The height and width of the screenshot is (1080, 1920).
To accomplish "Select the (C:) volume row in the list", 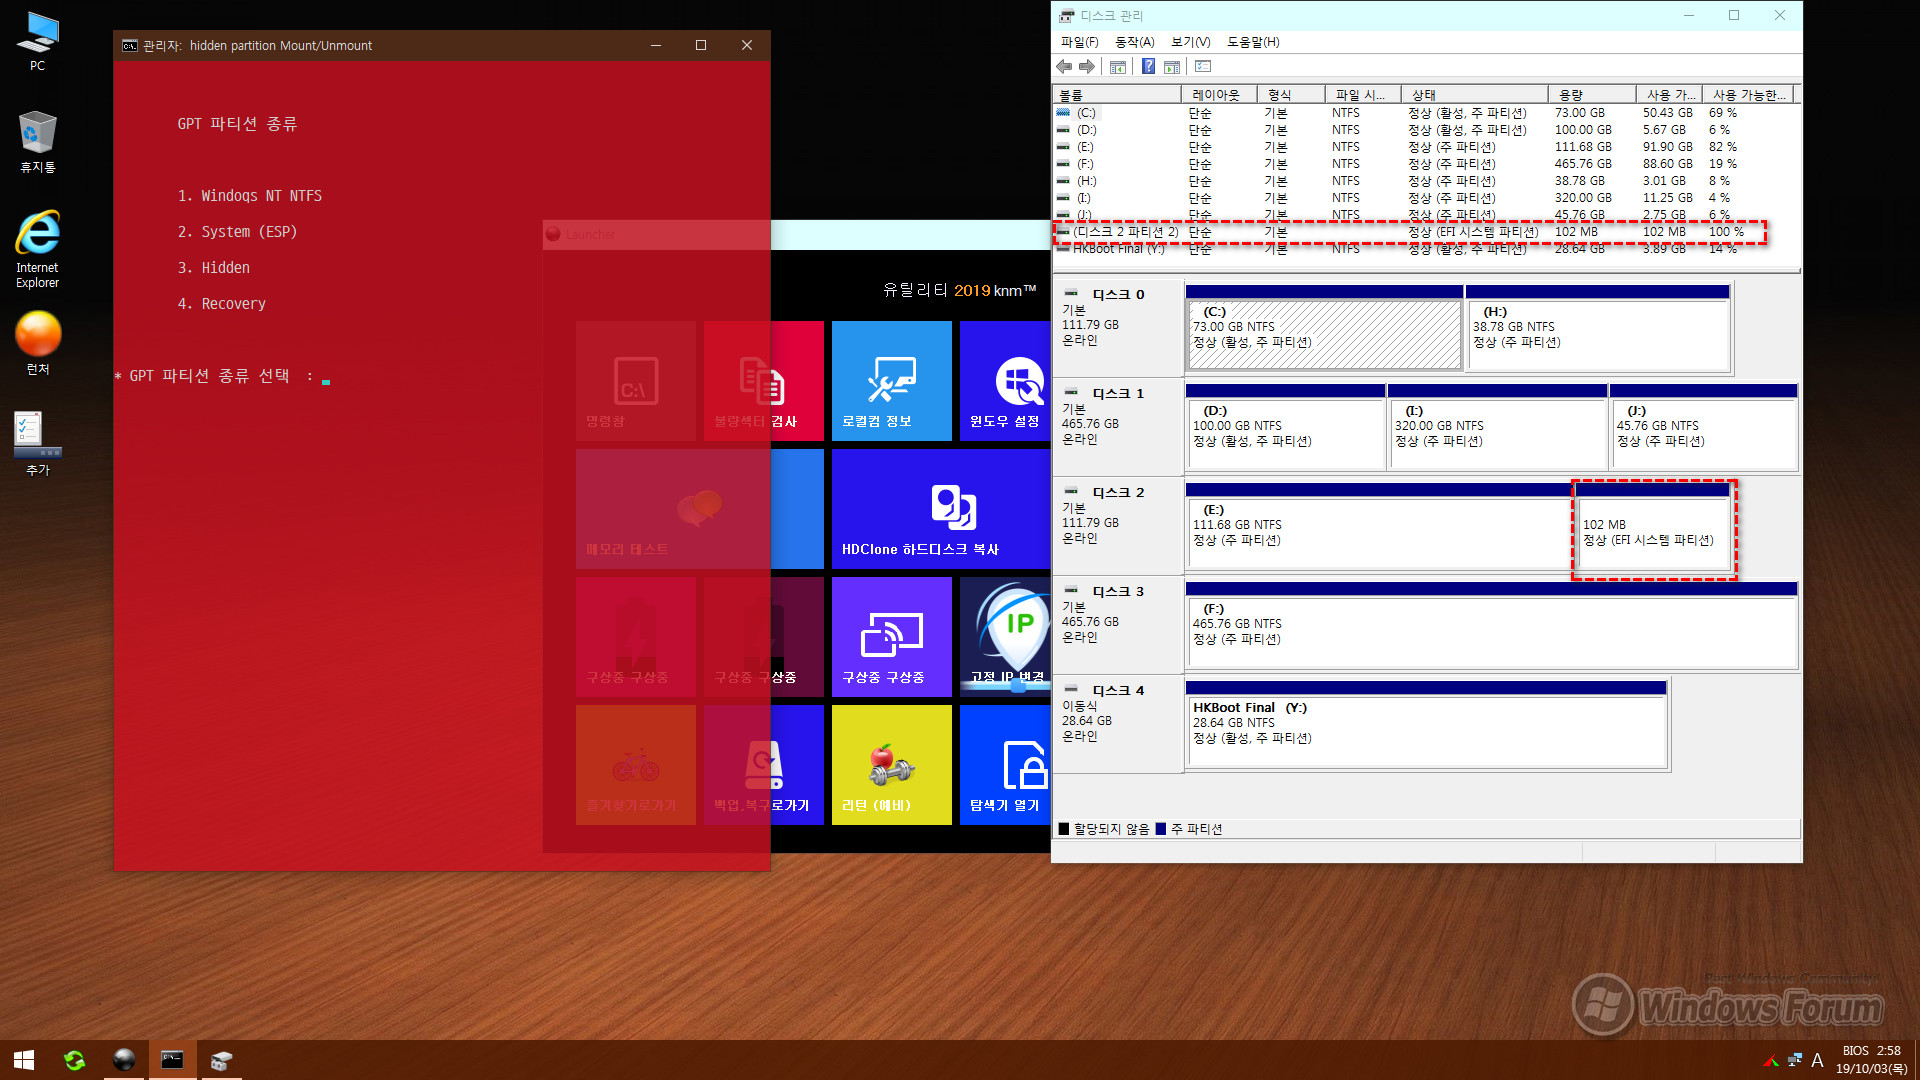I will pos(1426,113).
